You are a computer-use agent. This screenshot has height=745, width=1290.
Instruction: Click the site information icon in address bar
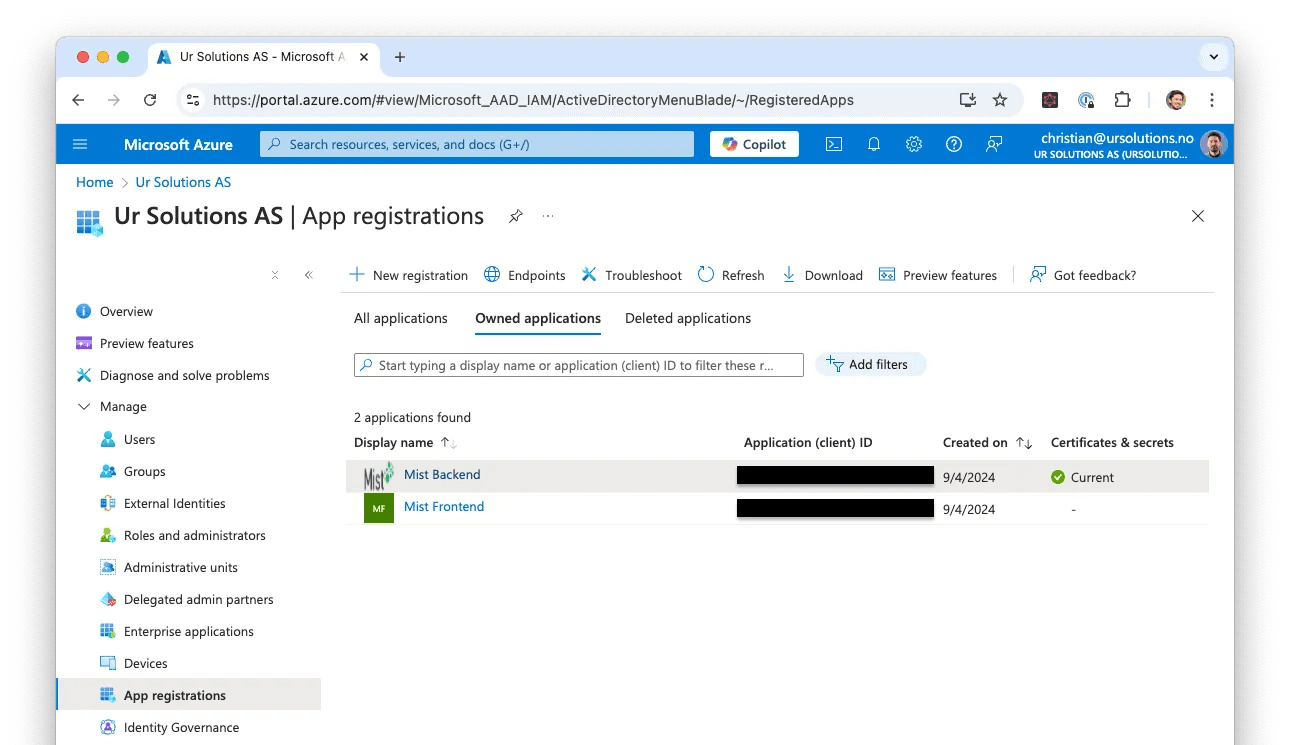point(194,100)
